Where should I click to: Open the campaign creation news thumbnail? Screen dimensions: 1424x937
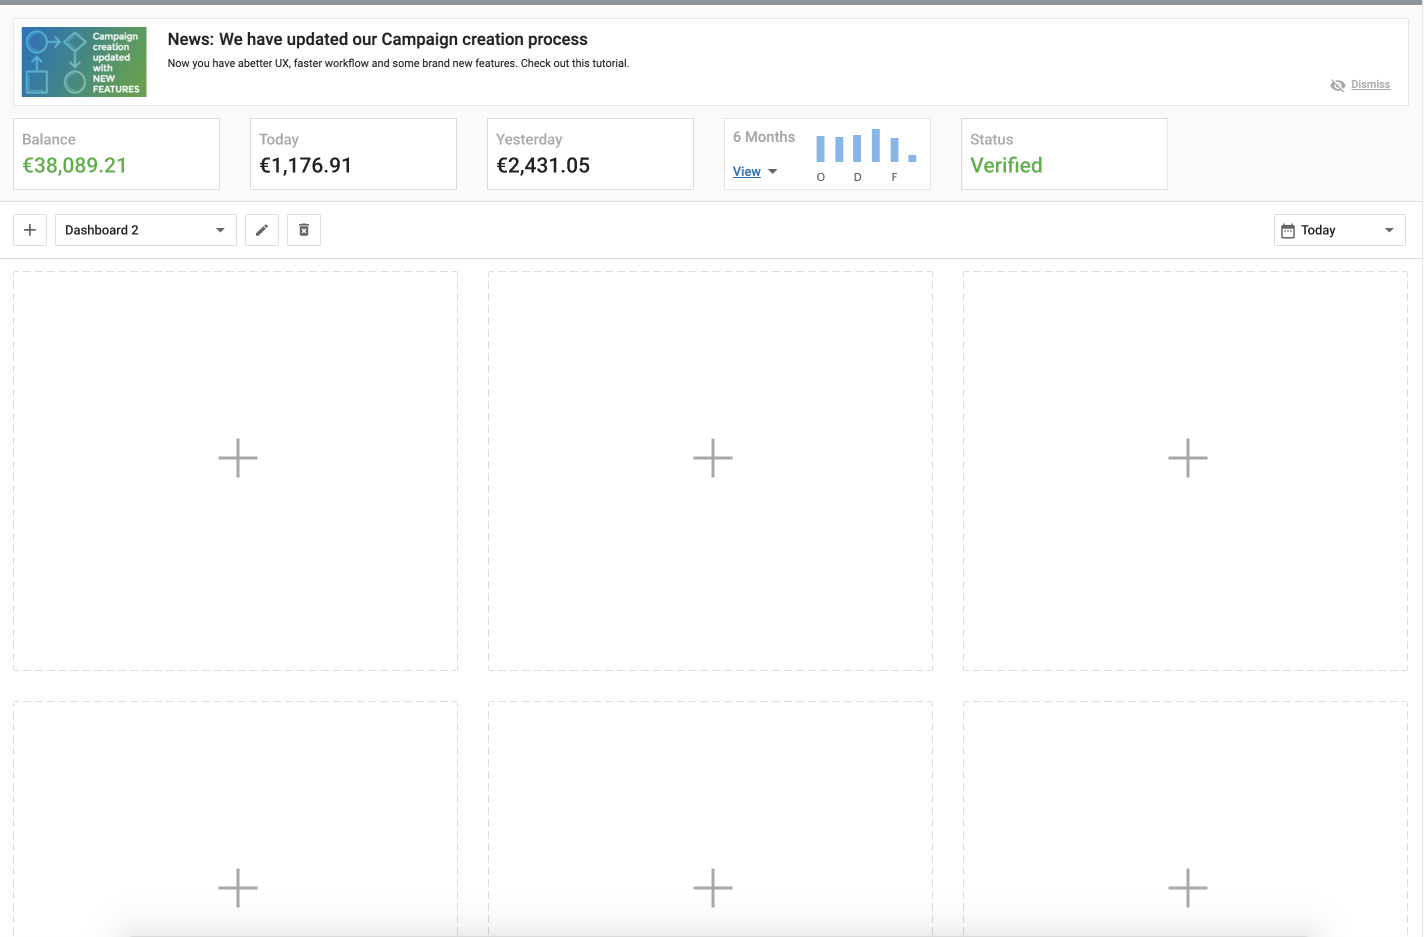click(x=84, y=62)
